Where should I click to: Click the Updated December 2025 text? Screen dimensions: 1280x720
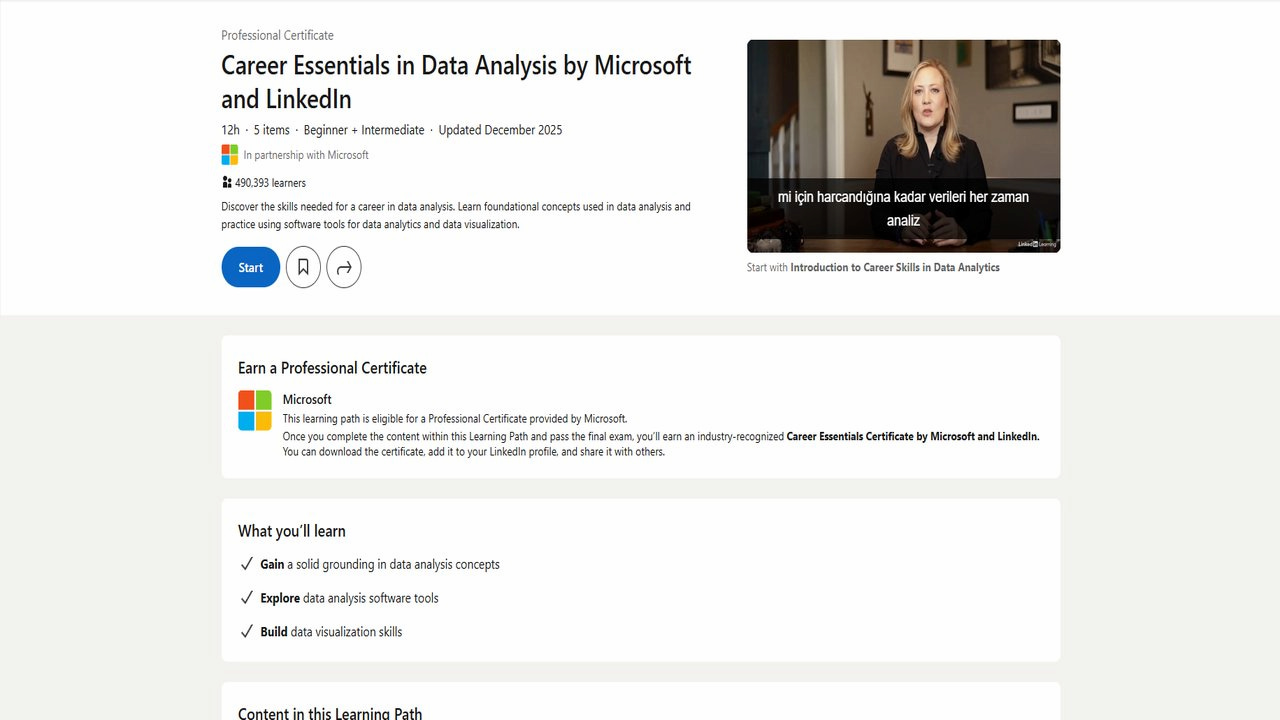[x=500, y=130]
